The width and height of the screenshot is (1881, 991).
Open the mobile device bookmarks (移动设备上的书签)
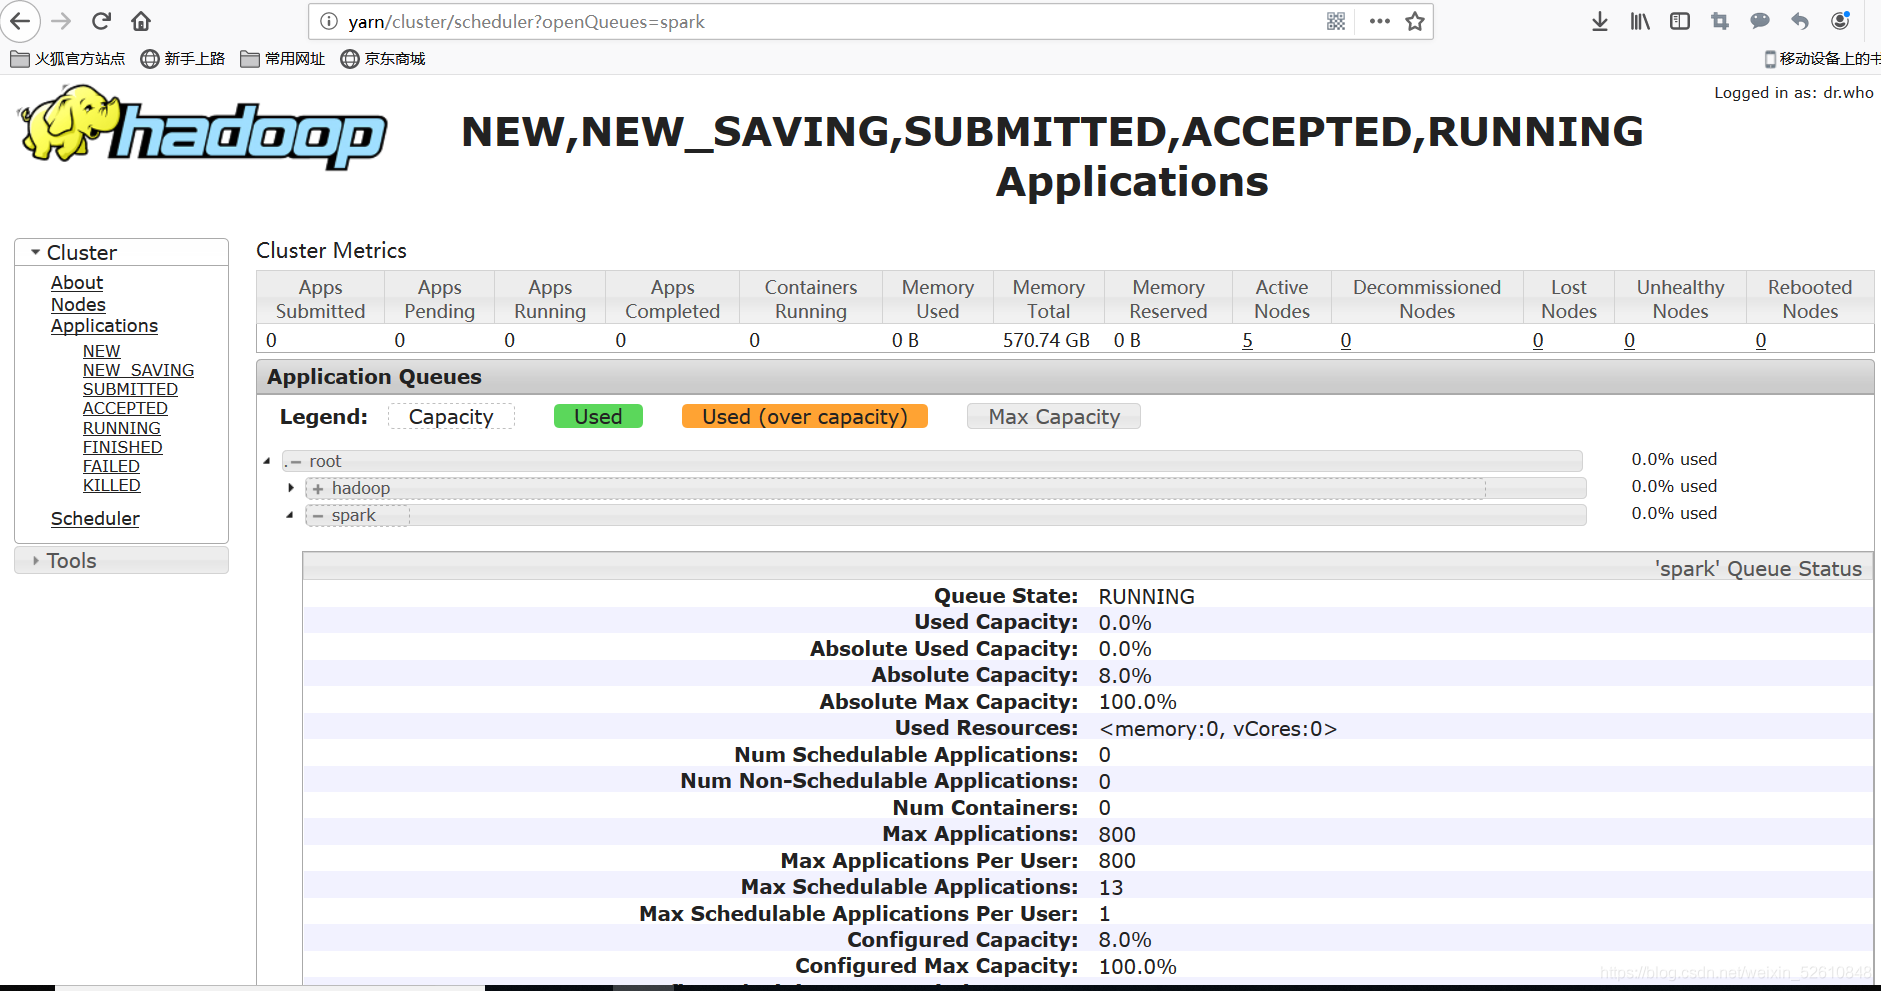click(x=1822, y=59)
